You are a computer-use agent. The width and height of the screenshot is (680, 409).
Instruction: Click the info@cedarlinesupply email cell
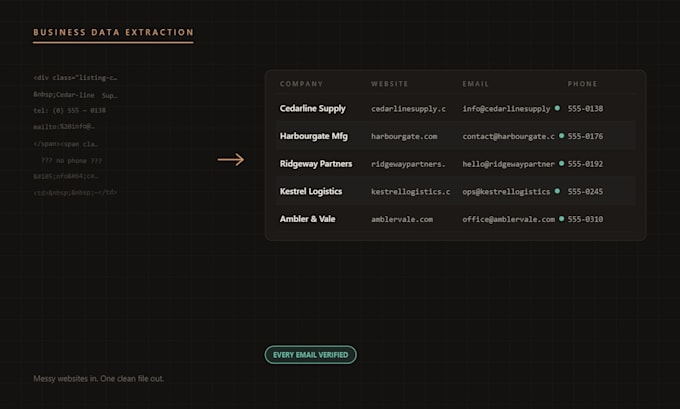pyautogui.click(x=506, y=109)
